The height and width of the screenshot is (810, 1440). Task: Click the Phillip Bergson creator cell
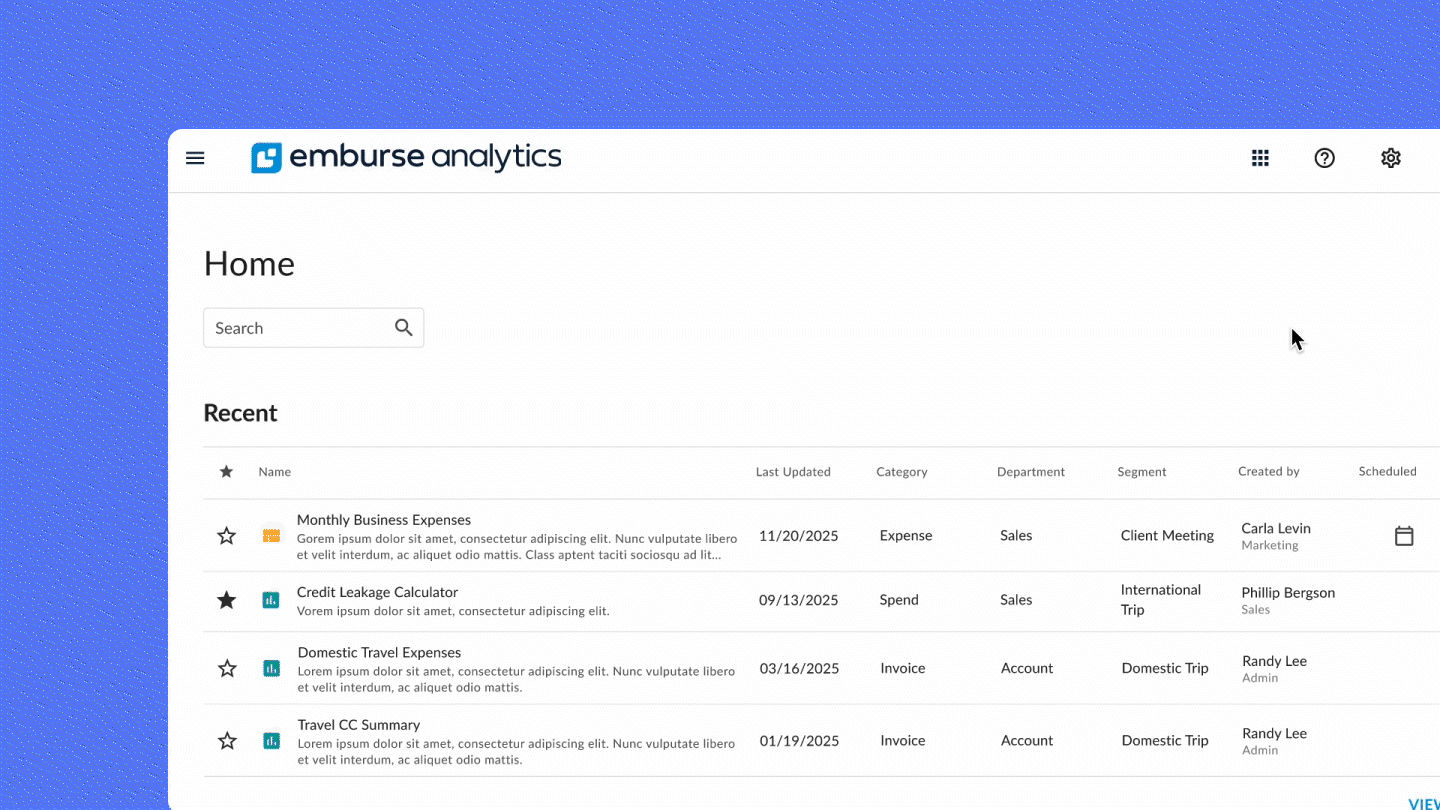coord(1288,600)
